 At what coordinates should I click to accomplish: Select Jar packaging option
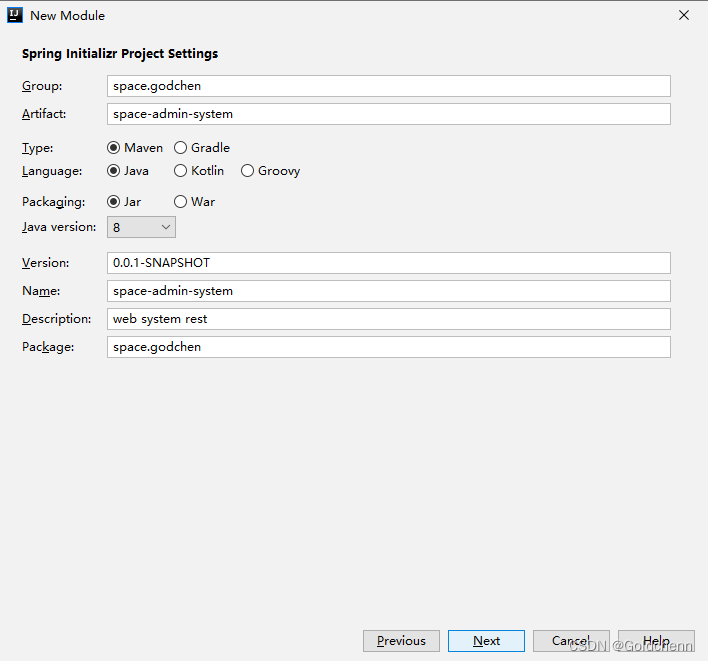[x=124, y=201]
